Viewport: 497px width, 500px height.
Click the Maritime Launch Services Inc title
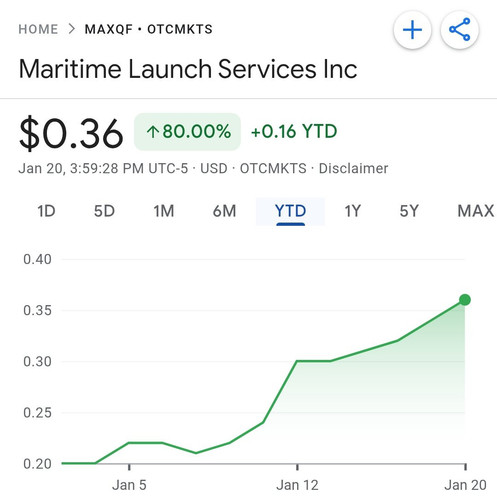[x=188, y=69]
